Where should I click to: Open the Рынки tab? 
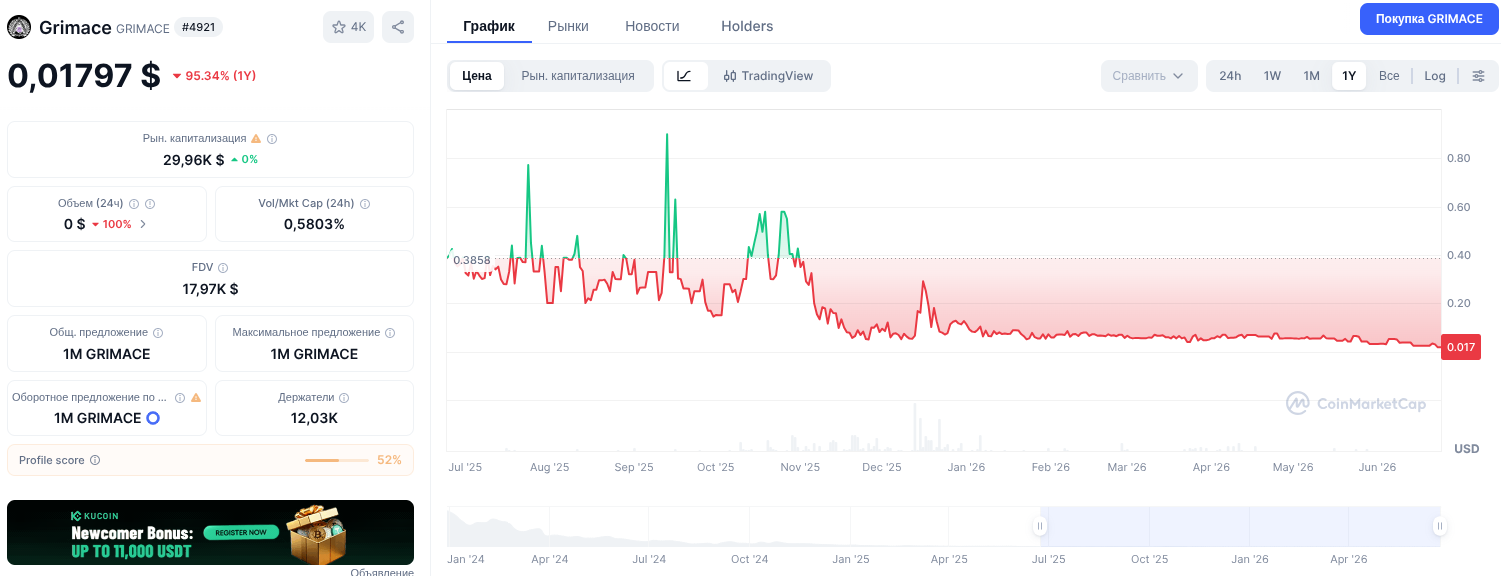pos(568,26)
